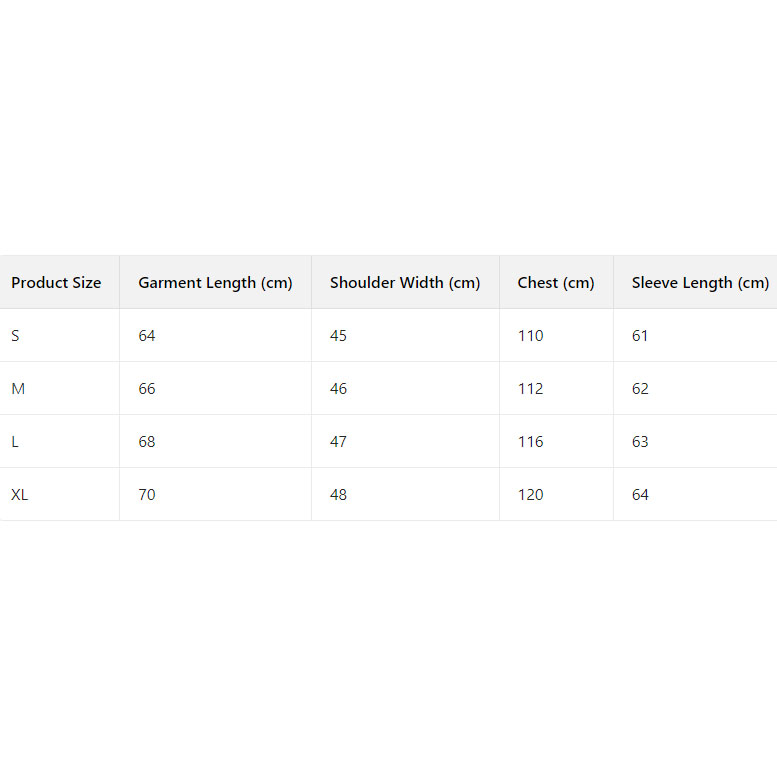Screen dimensions: 777x777
Task: Select the size L row label
Action: pos(15,442)
